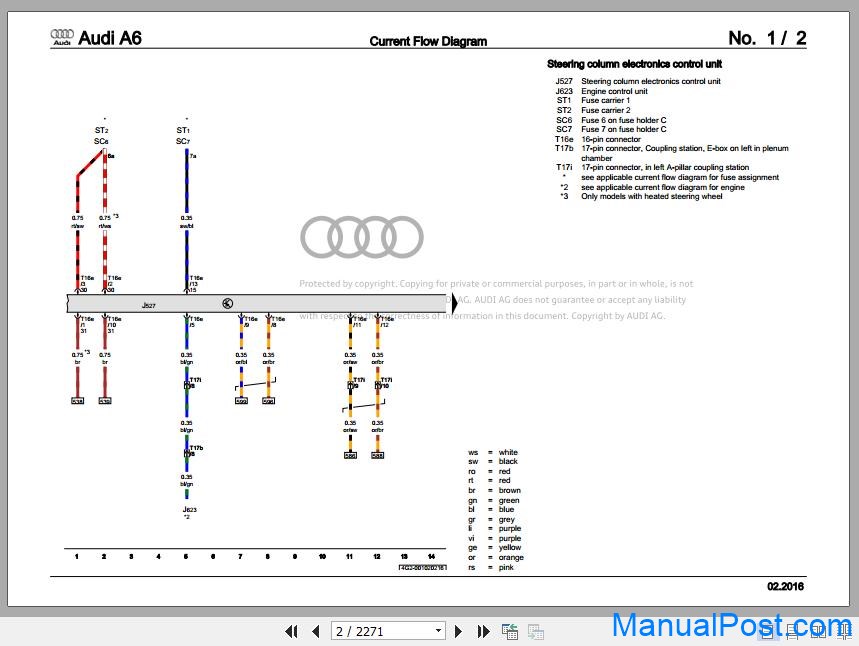
Task: Click the previous view icon beside the page arrows
Action: [509, 632]
